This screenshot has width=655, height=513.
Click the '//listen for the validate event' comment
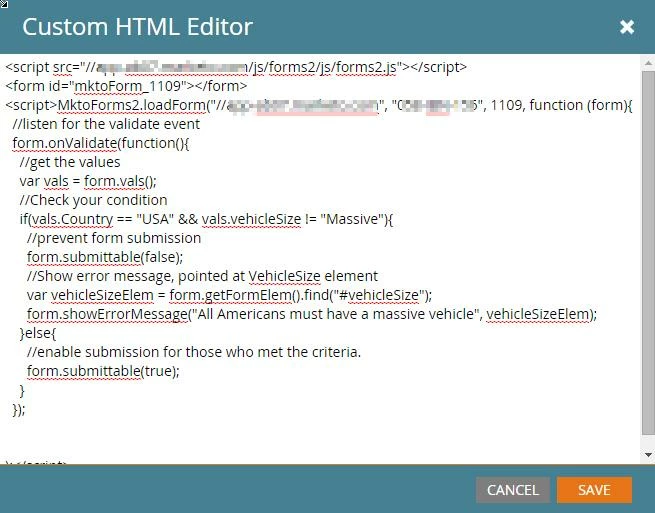106,124
